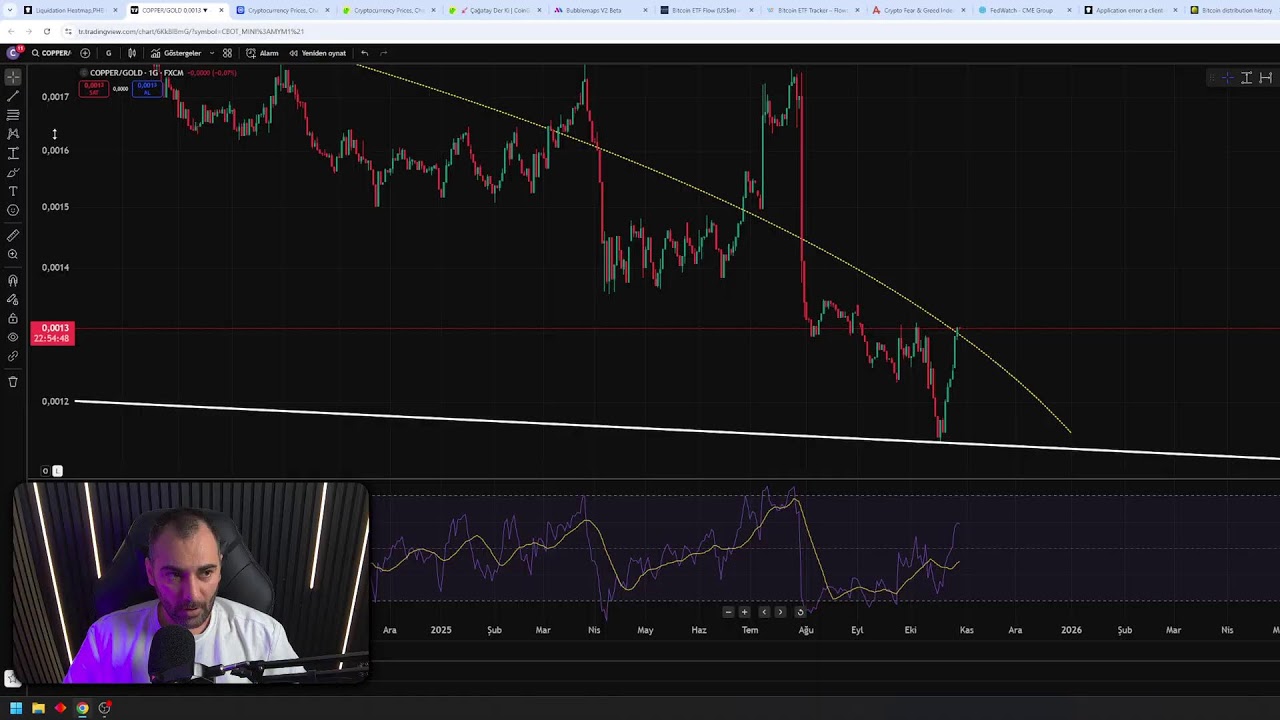The width and height of the screenshot is (1280, 720).
Task: Move chart right with arrow control
Action: [x=781, y=612]
